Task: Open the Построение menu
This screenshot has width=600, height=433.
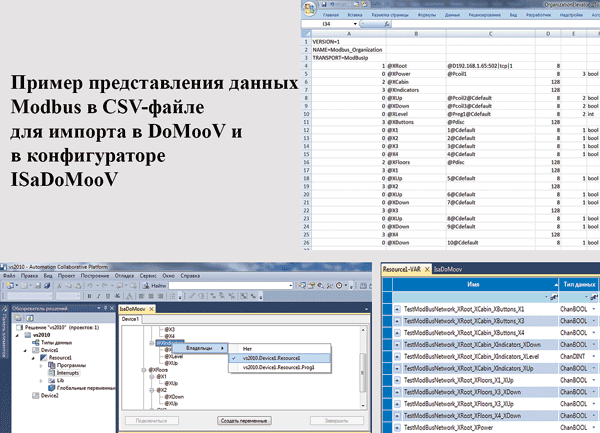Action: pyautogui.click(x=95, y=275)
